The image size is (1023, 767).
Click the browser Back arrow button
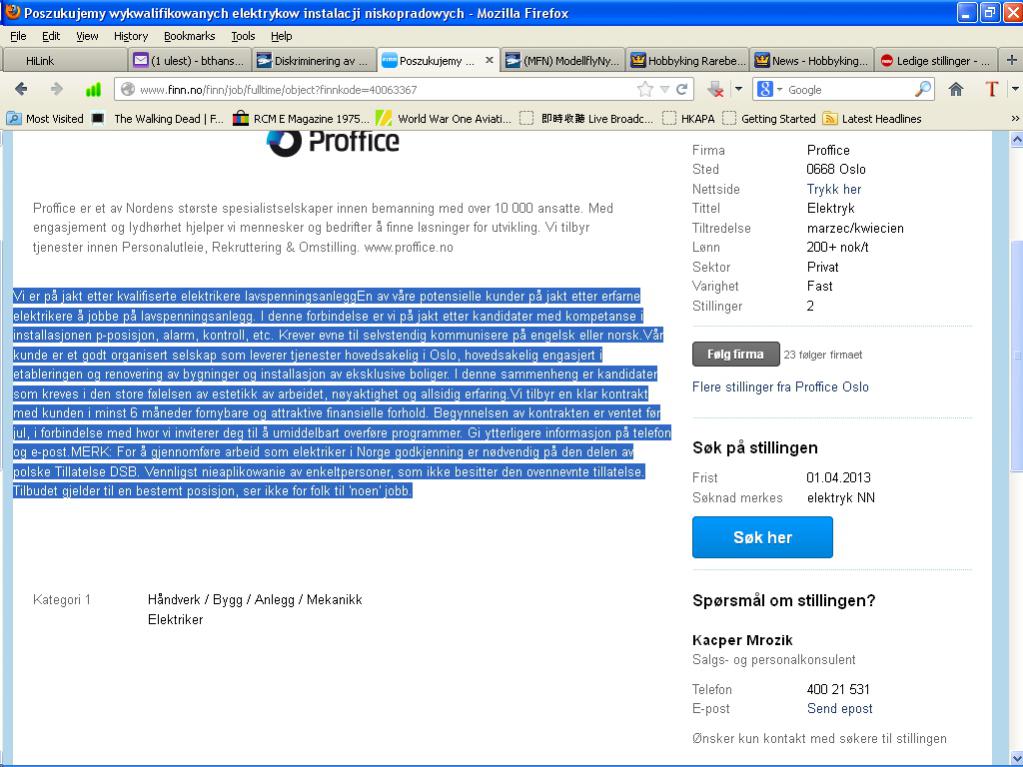point(22,90)
